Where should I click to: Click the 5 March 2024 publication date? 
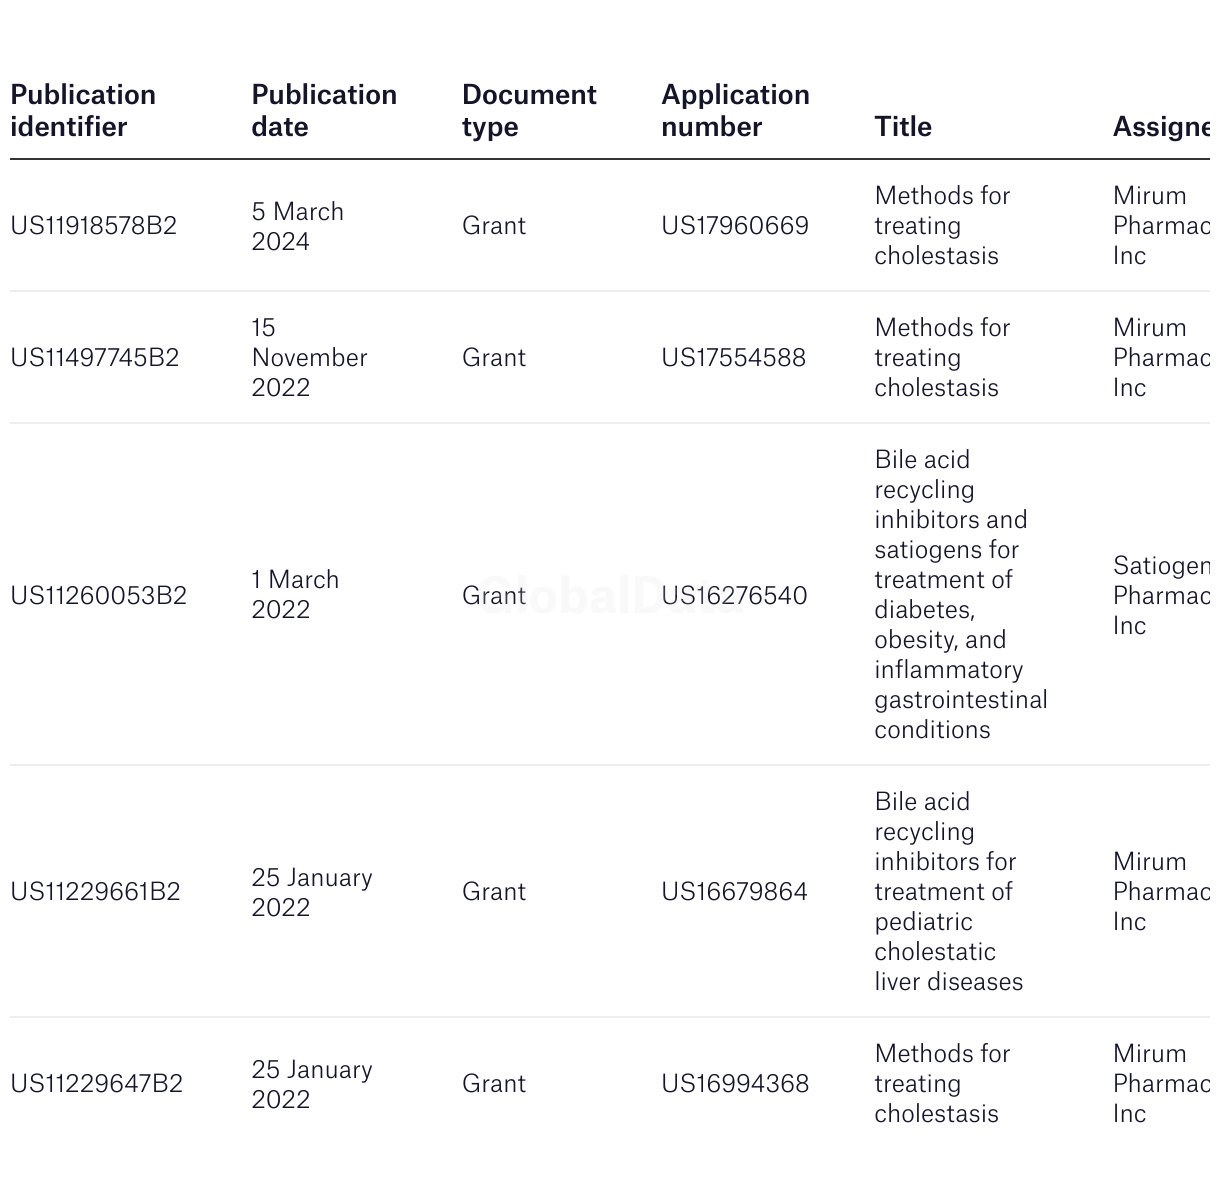298,227
